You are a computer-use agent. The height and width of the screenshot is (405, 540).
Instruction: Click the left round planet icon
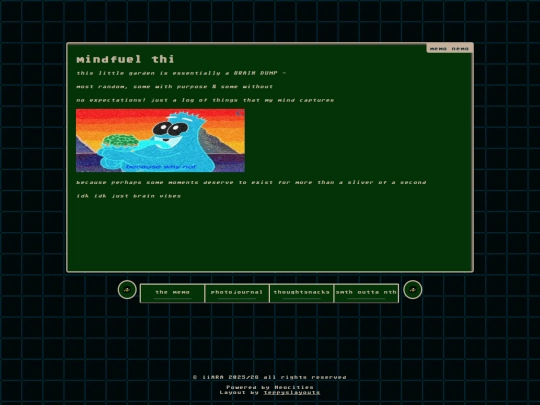127,290
